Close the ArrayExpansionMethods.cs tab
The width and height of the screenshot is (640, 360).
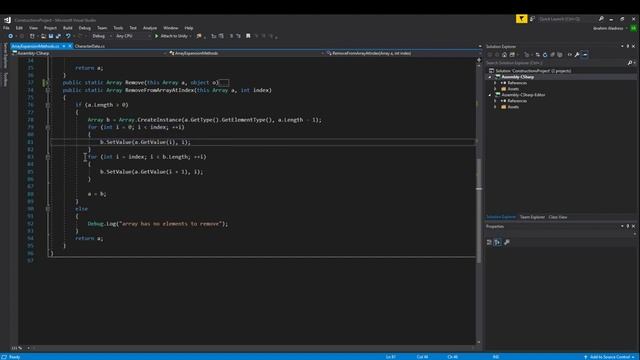coord(70,46)
